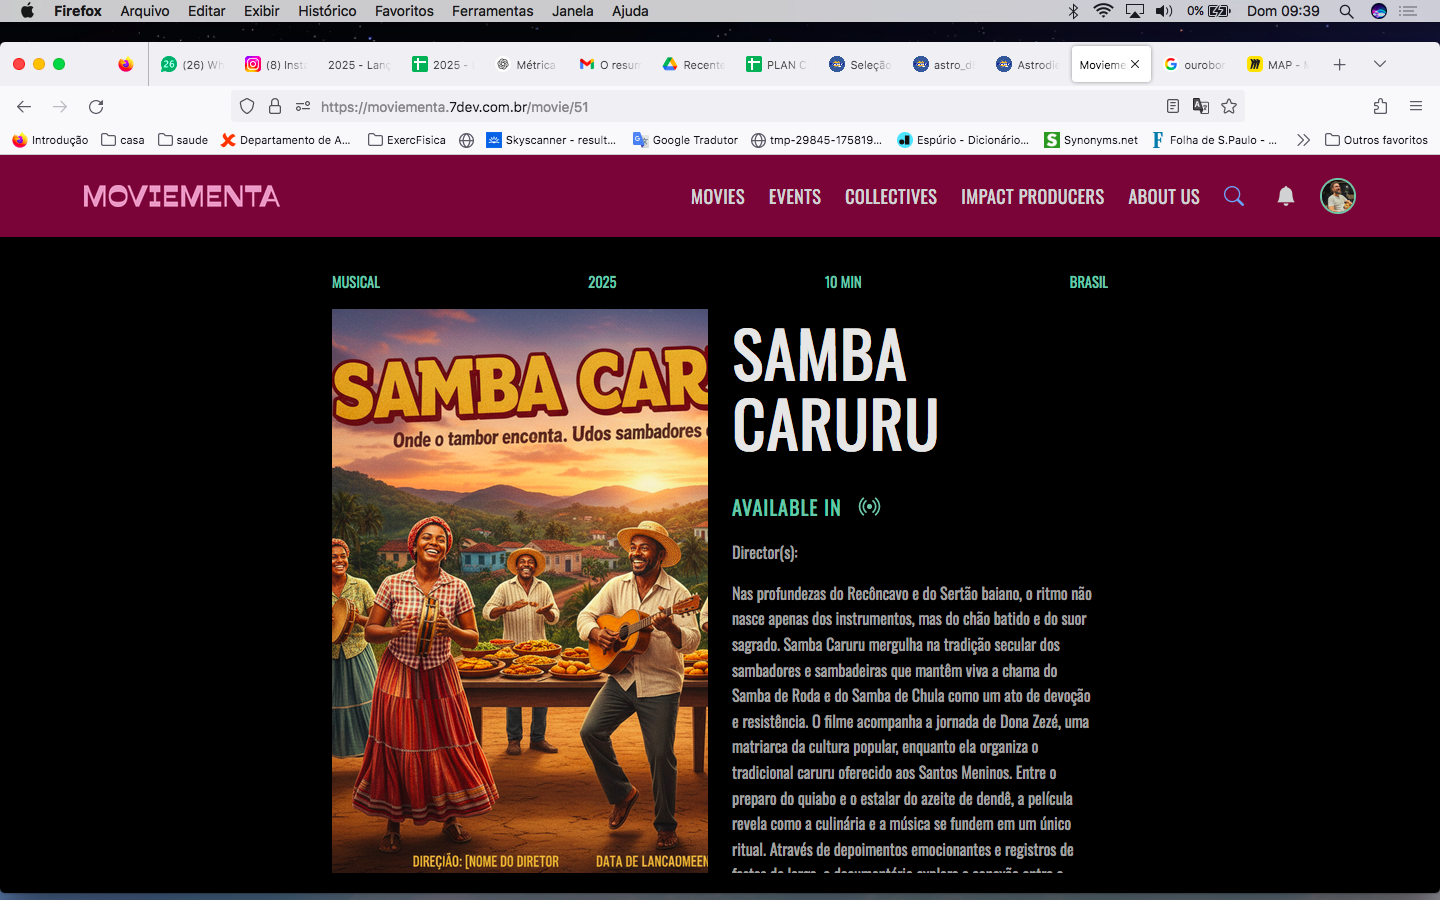Expand the list all tabs chevron

click(x=1380, y=64)
